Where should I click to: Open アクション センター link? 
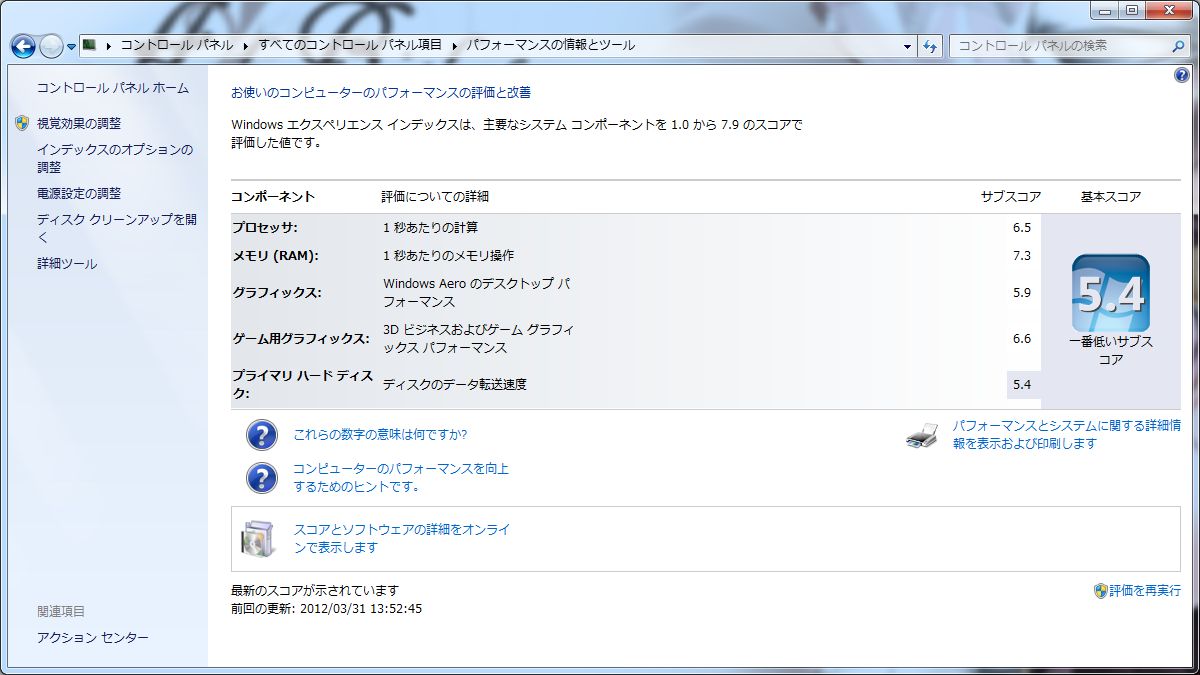click(93, 638)
